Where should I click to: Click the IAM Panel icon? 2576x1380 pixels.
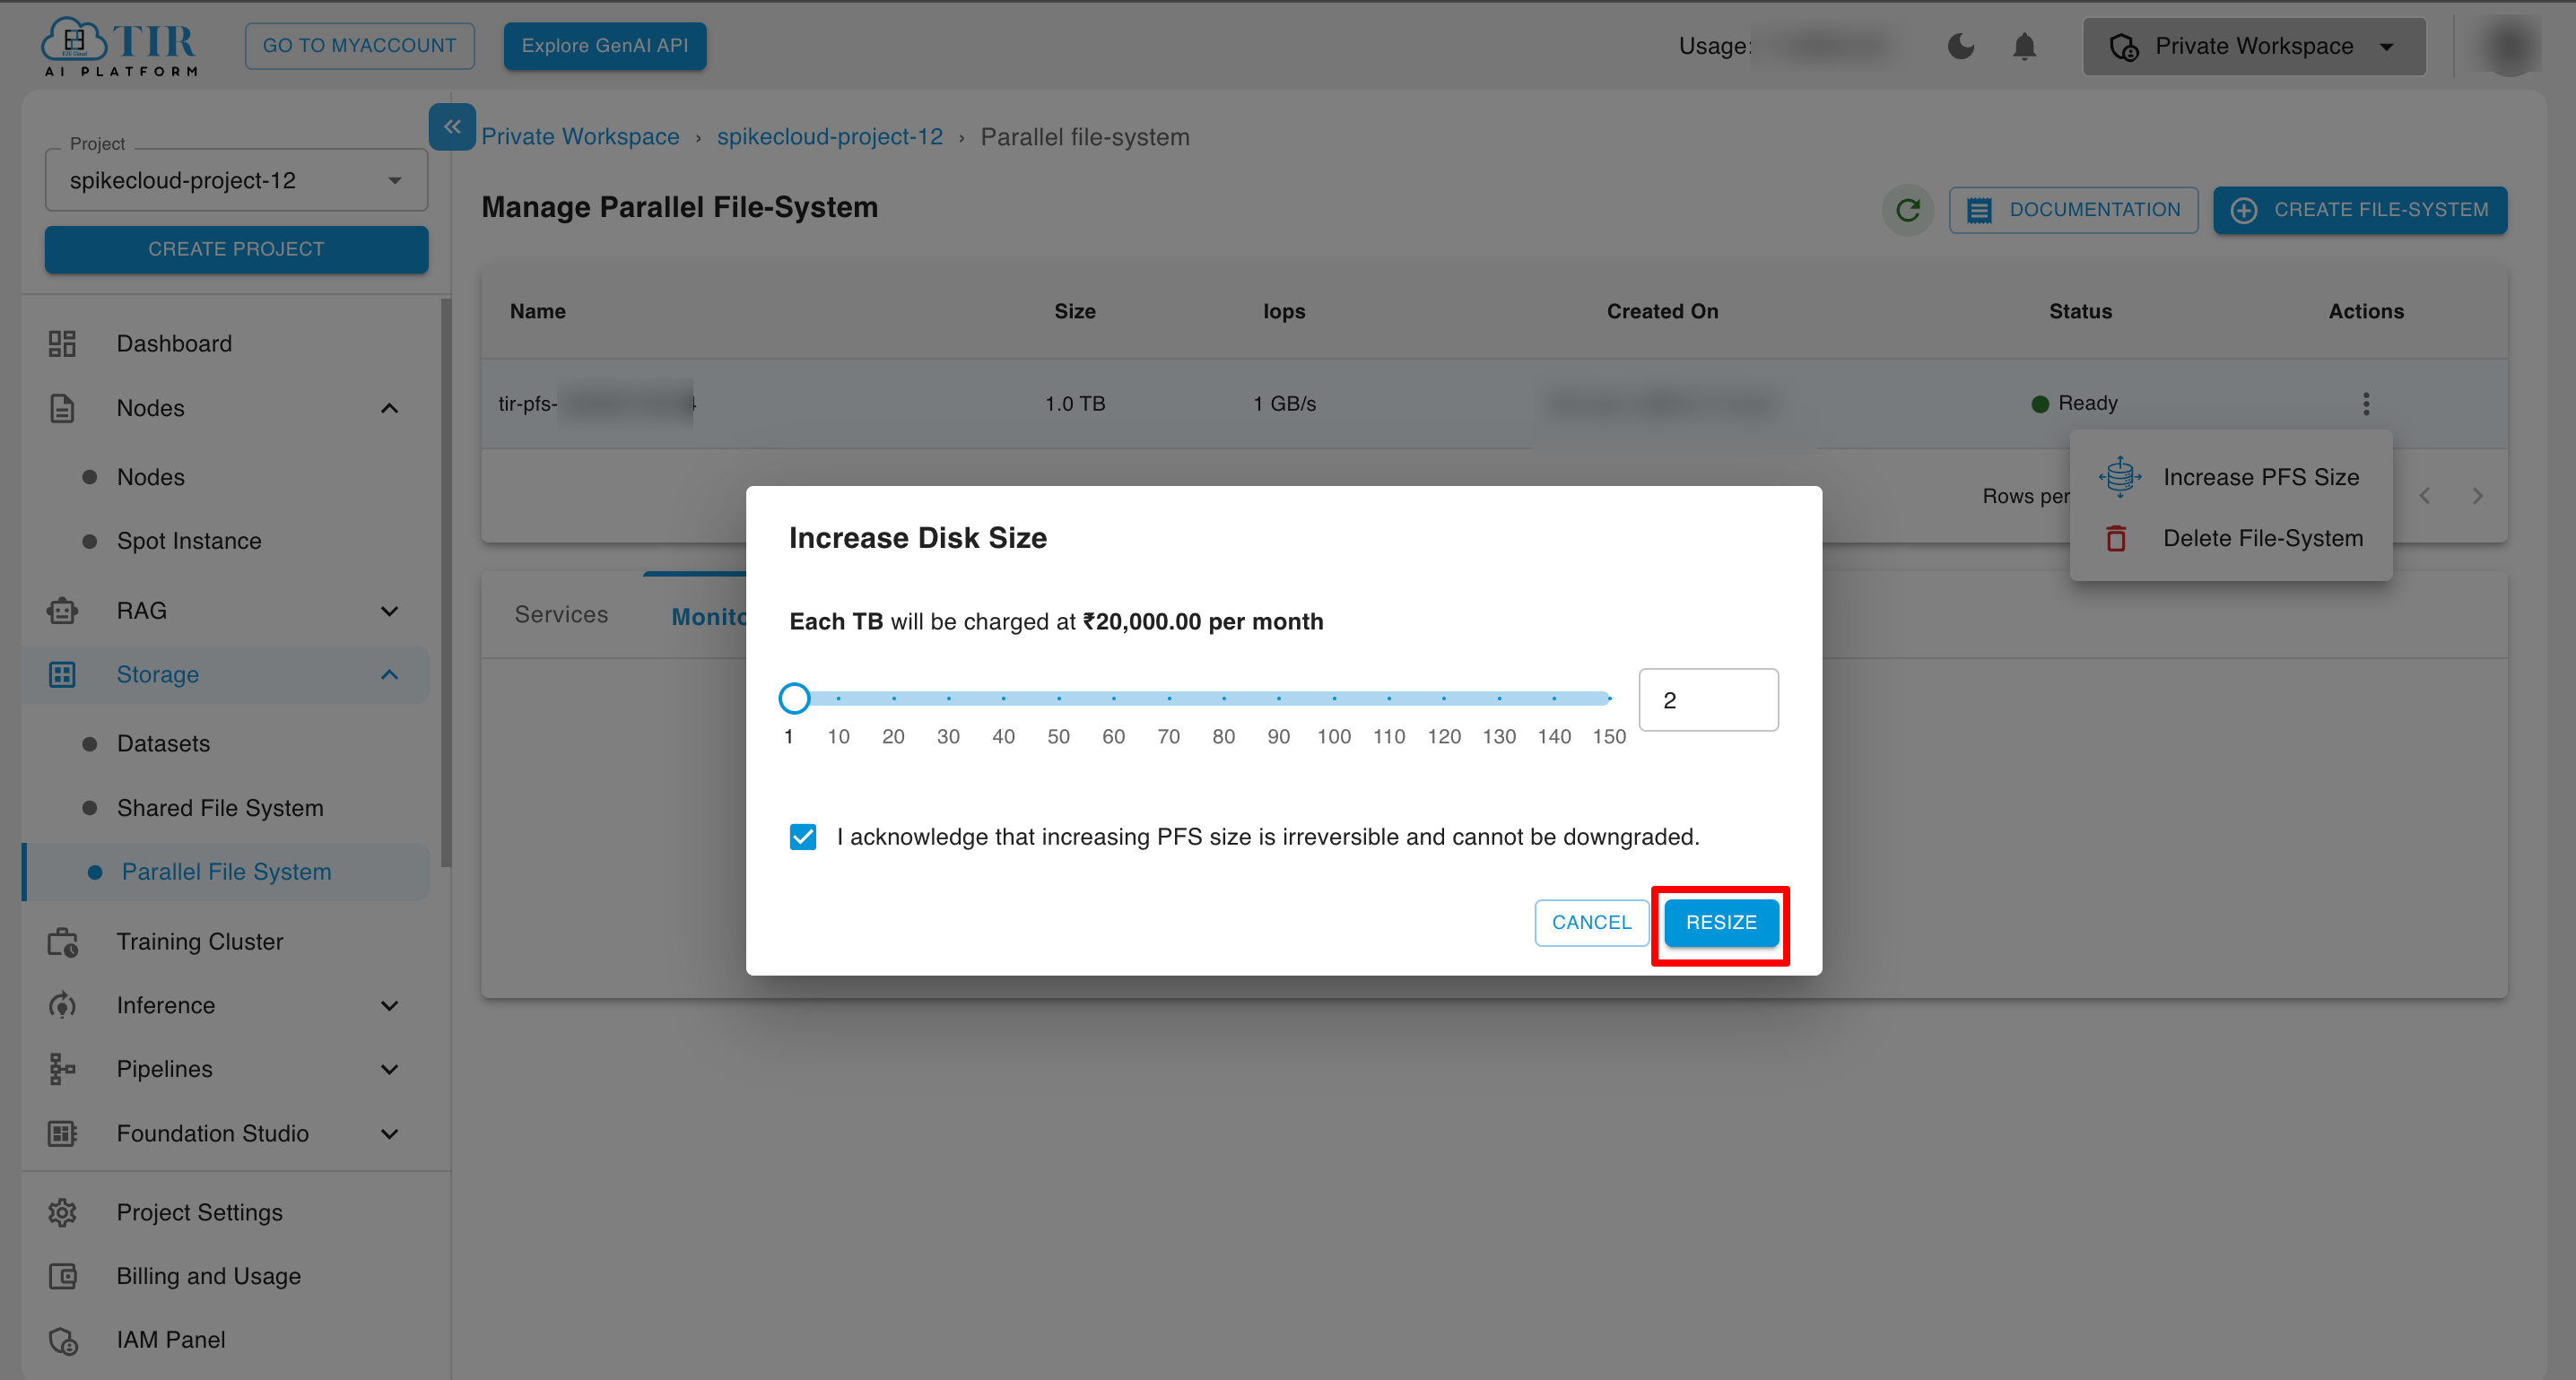[x=62, y=1340]
